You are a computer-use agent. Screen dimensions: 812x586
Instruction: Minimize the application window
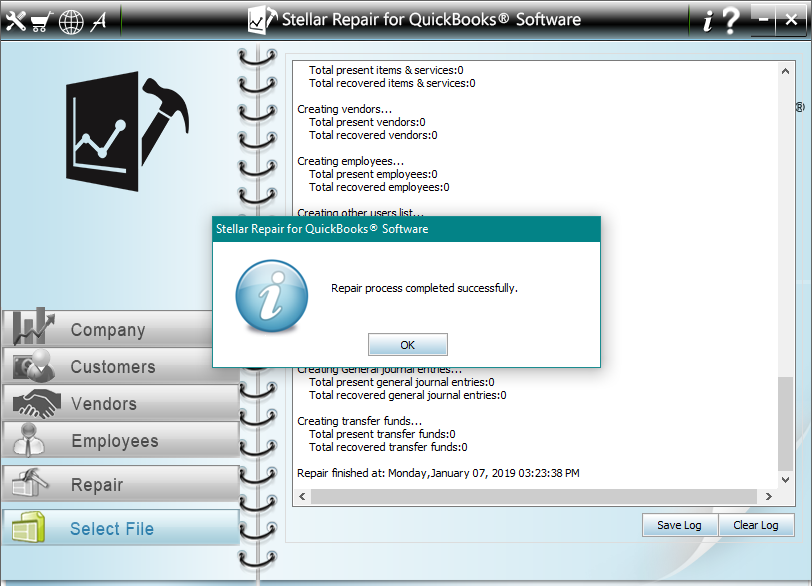(x=763, y=20)
